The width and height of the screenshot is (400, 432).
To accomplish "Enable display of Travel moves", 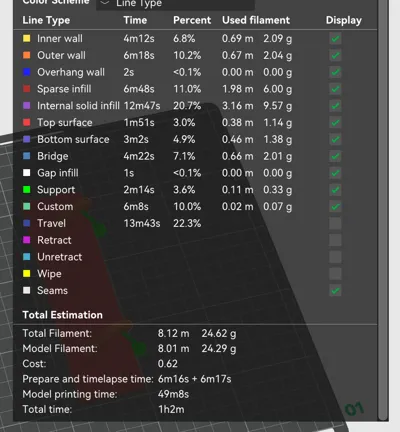I will 335,223.
